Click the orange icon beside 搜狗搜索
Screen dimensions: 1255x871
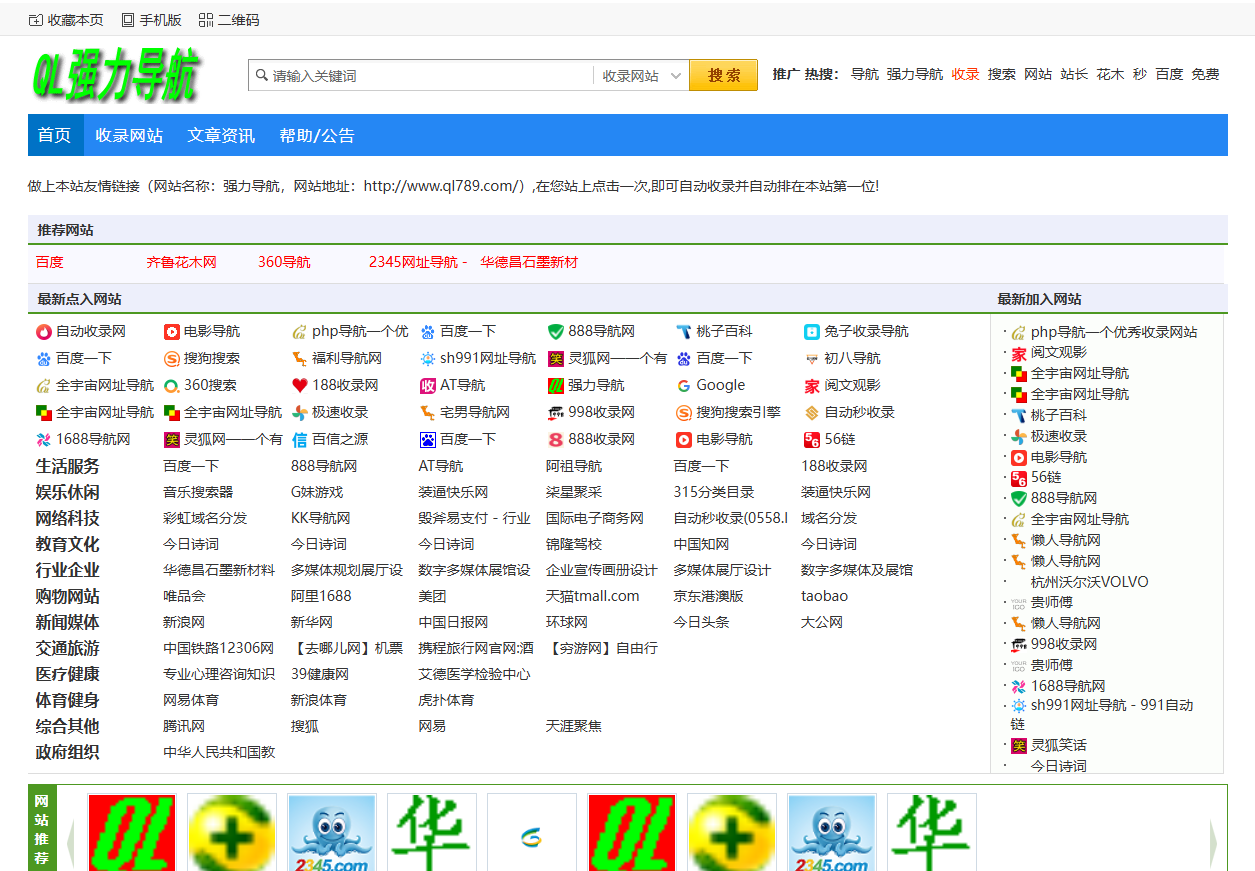coord(172,359)
